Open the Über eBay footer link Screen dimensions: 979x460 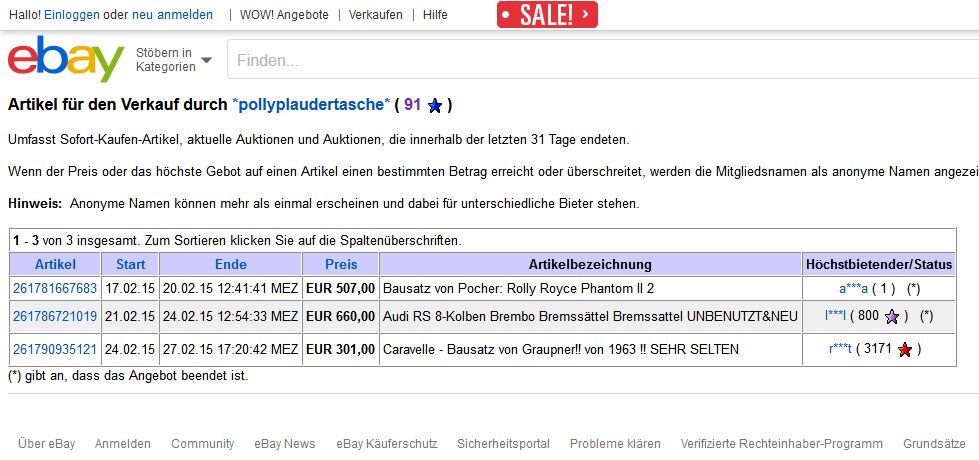pos(47,444)
